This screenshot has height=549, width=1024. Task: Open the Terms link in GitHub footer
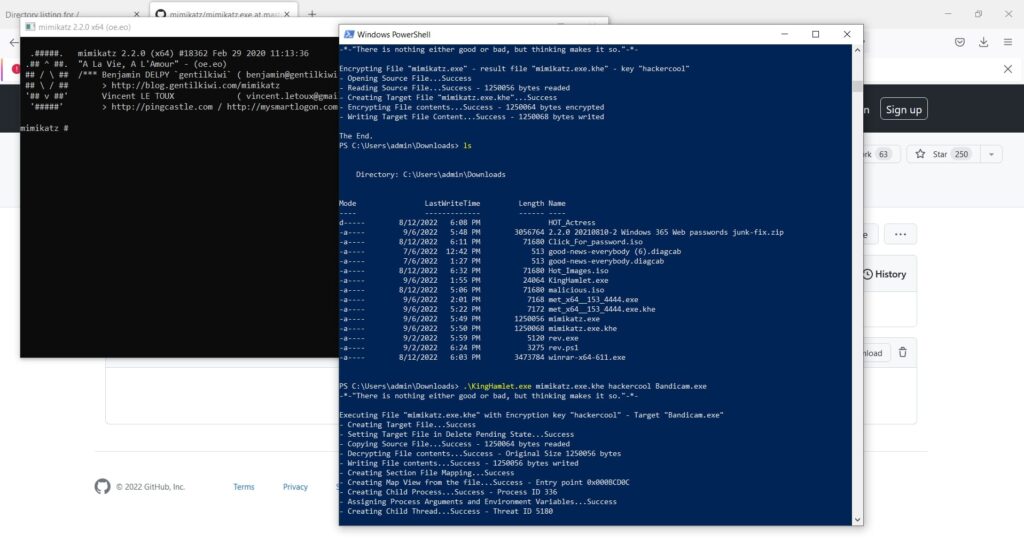(x=244, y=486)
